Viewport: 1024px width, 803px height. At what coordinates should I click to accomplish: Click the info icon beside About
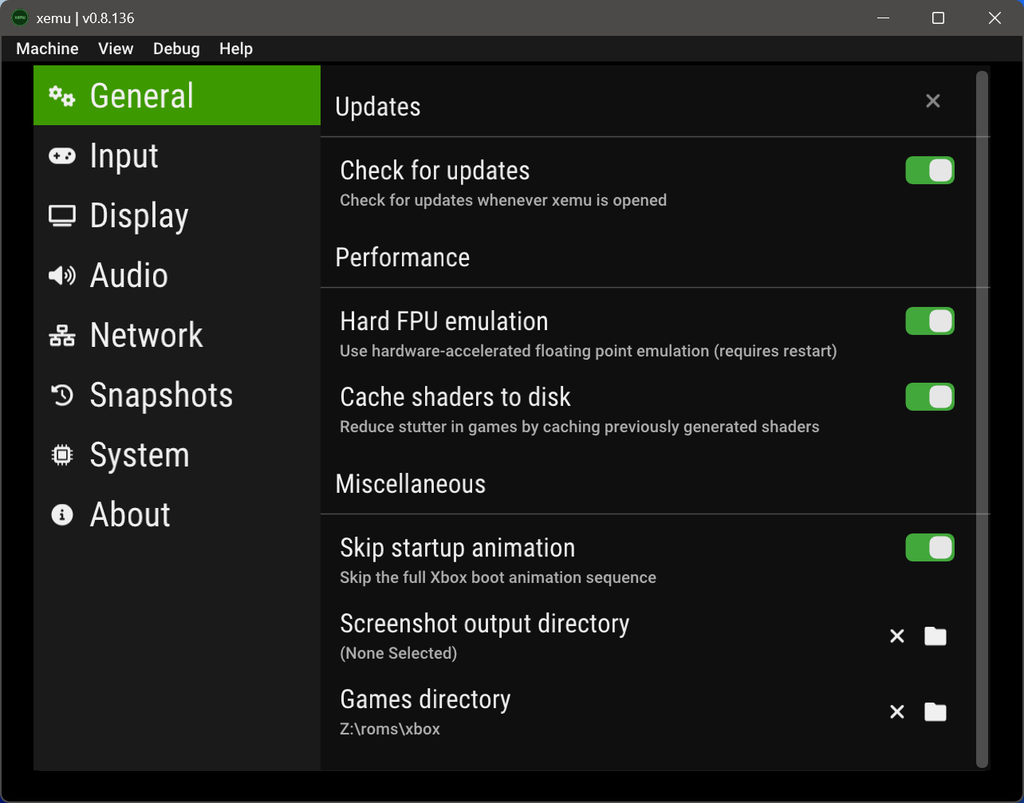click(62, 515)
